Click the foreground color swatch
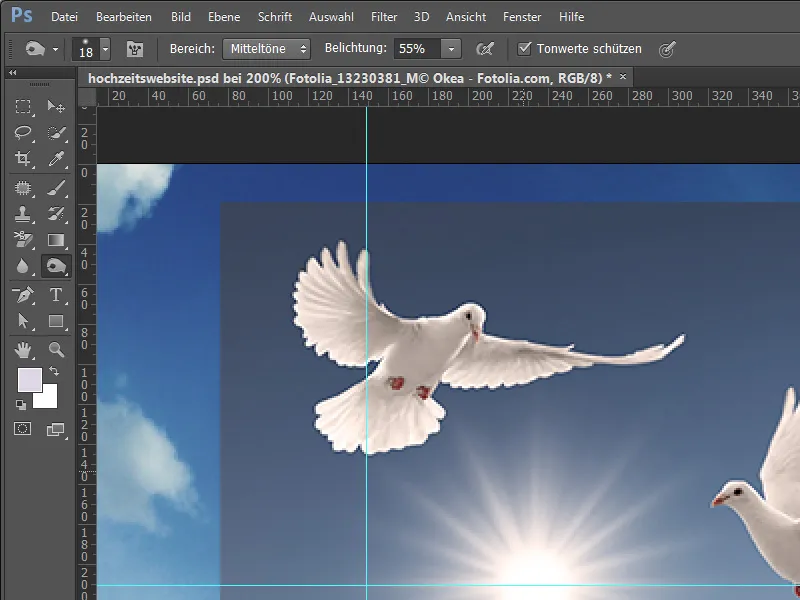Image resolution: width=800 pixels, height=600 pixels. click(30, 380)
